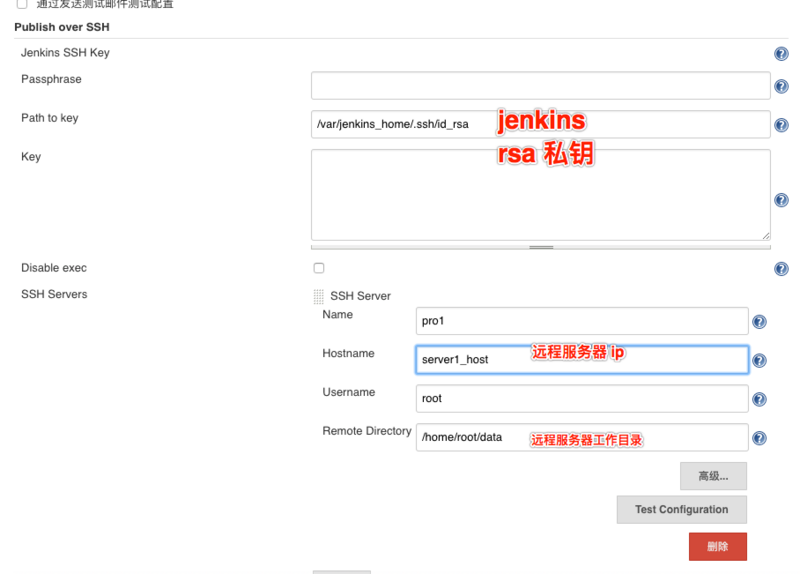
Task: Click the Publish over SSH heading
Action: point(62,27)
